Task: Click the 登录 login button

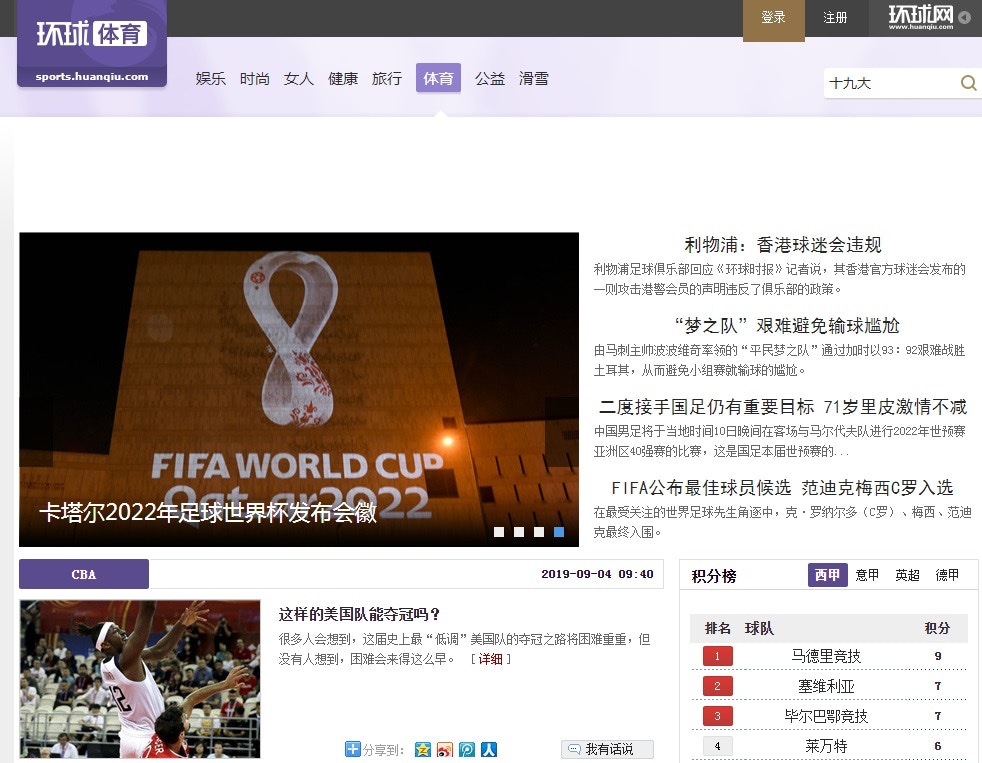Action: pyautogui.click(x=773, y=18)
